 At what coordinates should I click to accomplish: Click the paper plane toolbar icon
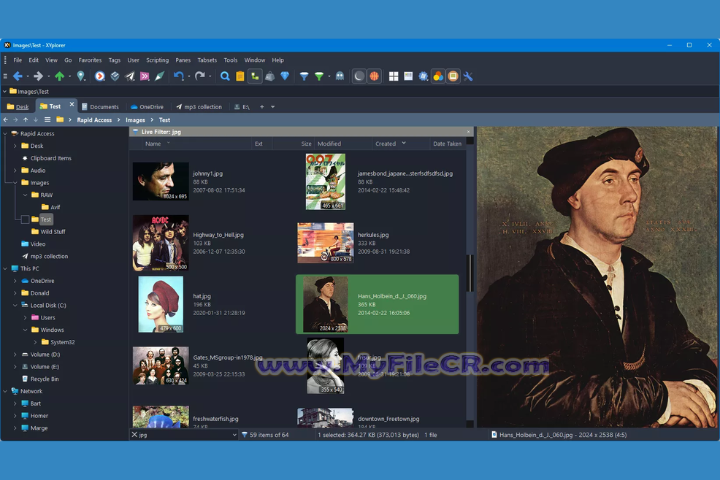(130, 76)
